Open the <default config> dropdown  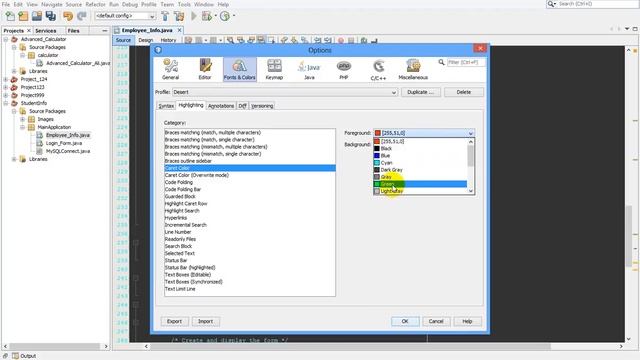(x=125, y=16)
